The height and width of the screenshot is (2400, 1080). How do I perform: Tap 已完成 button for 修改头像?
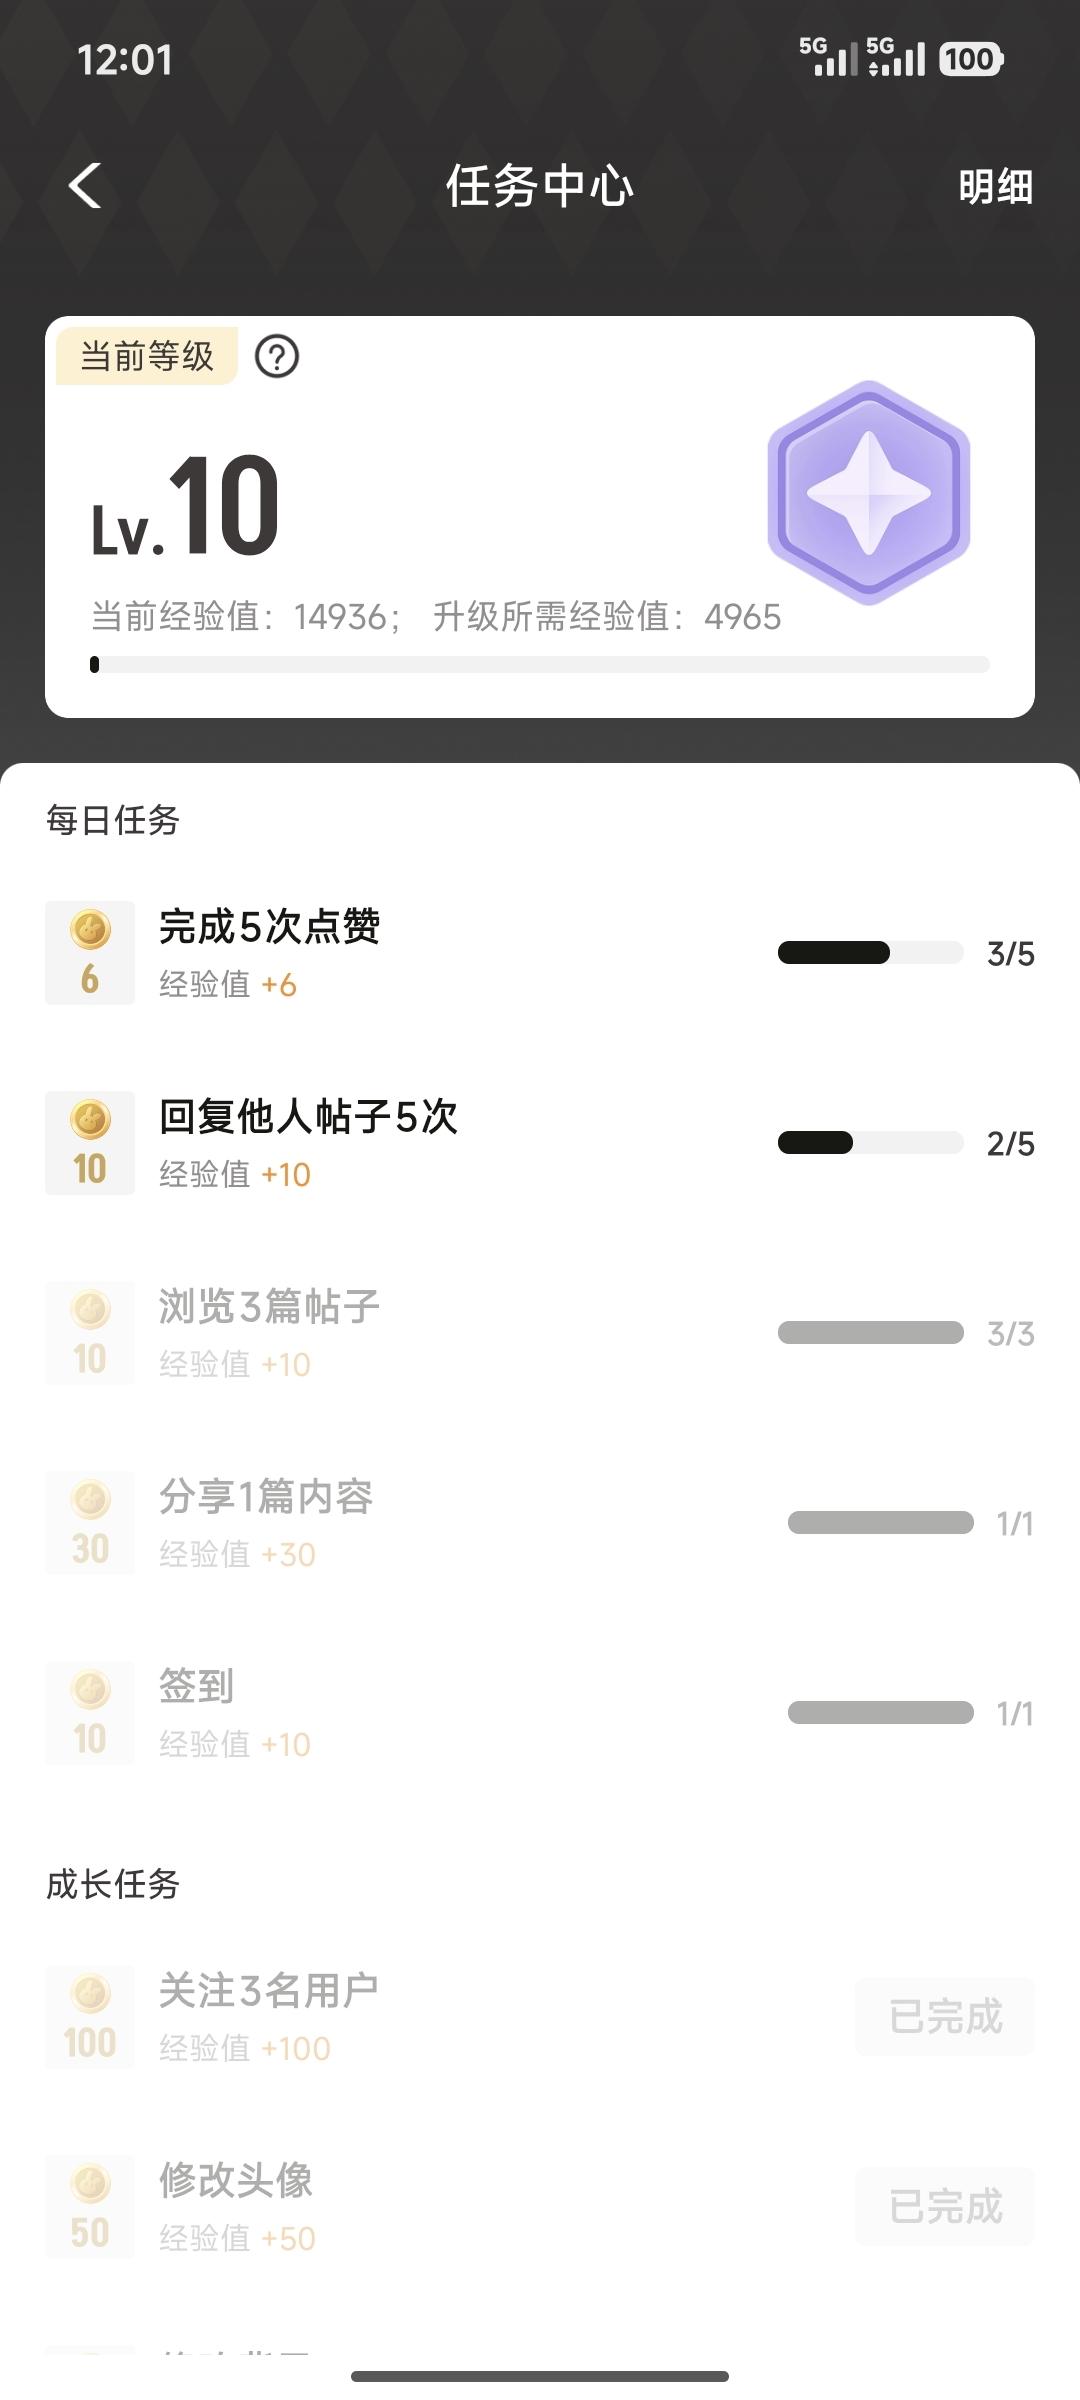(x=945, y=2207)
